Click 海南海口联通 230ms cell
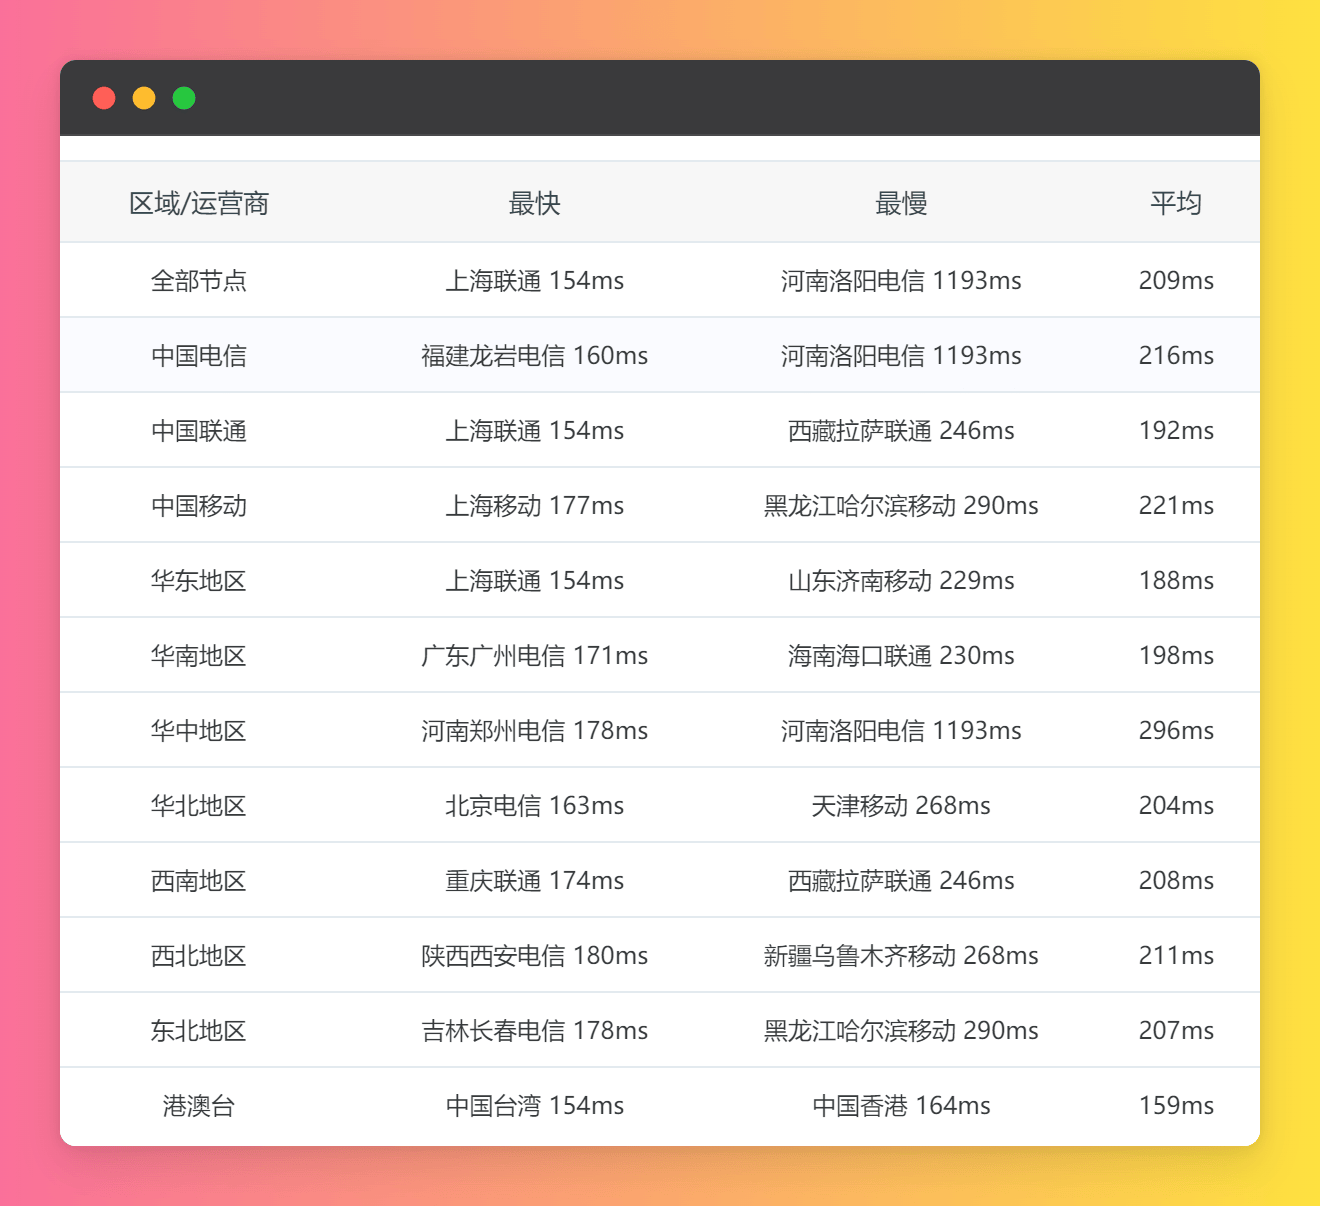The width and height of the screenshot is (1320, 1206). (901, 656)
